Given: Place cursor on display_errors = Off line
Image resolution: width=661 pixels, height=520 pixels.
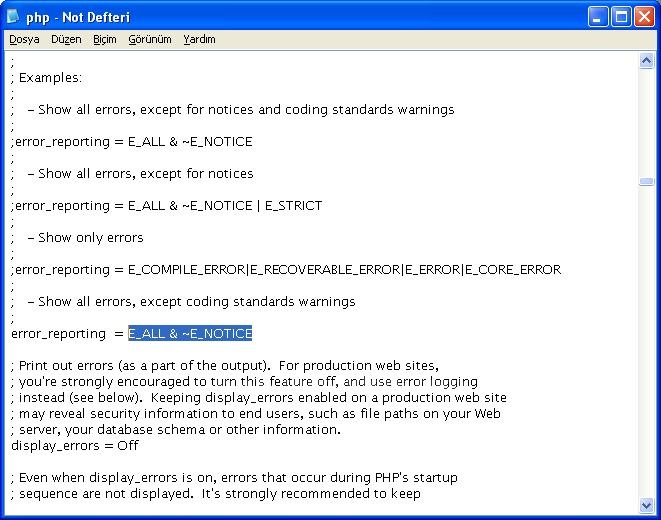Looking at the screenshot, I should coord(75,446).
